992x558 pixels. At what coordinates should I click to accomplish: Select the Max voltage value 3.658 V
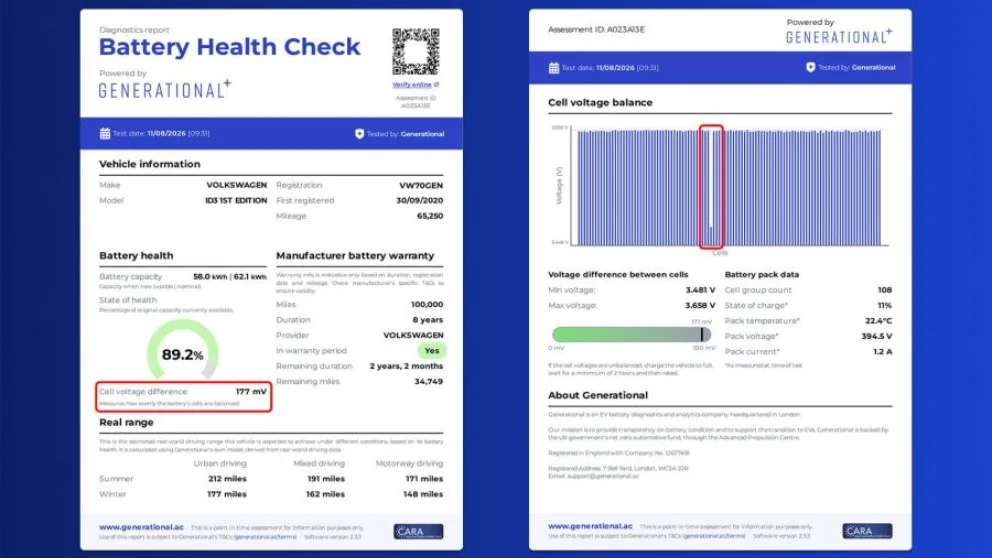[x=700, y=306]
